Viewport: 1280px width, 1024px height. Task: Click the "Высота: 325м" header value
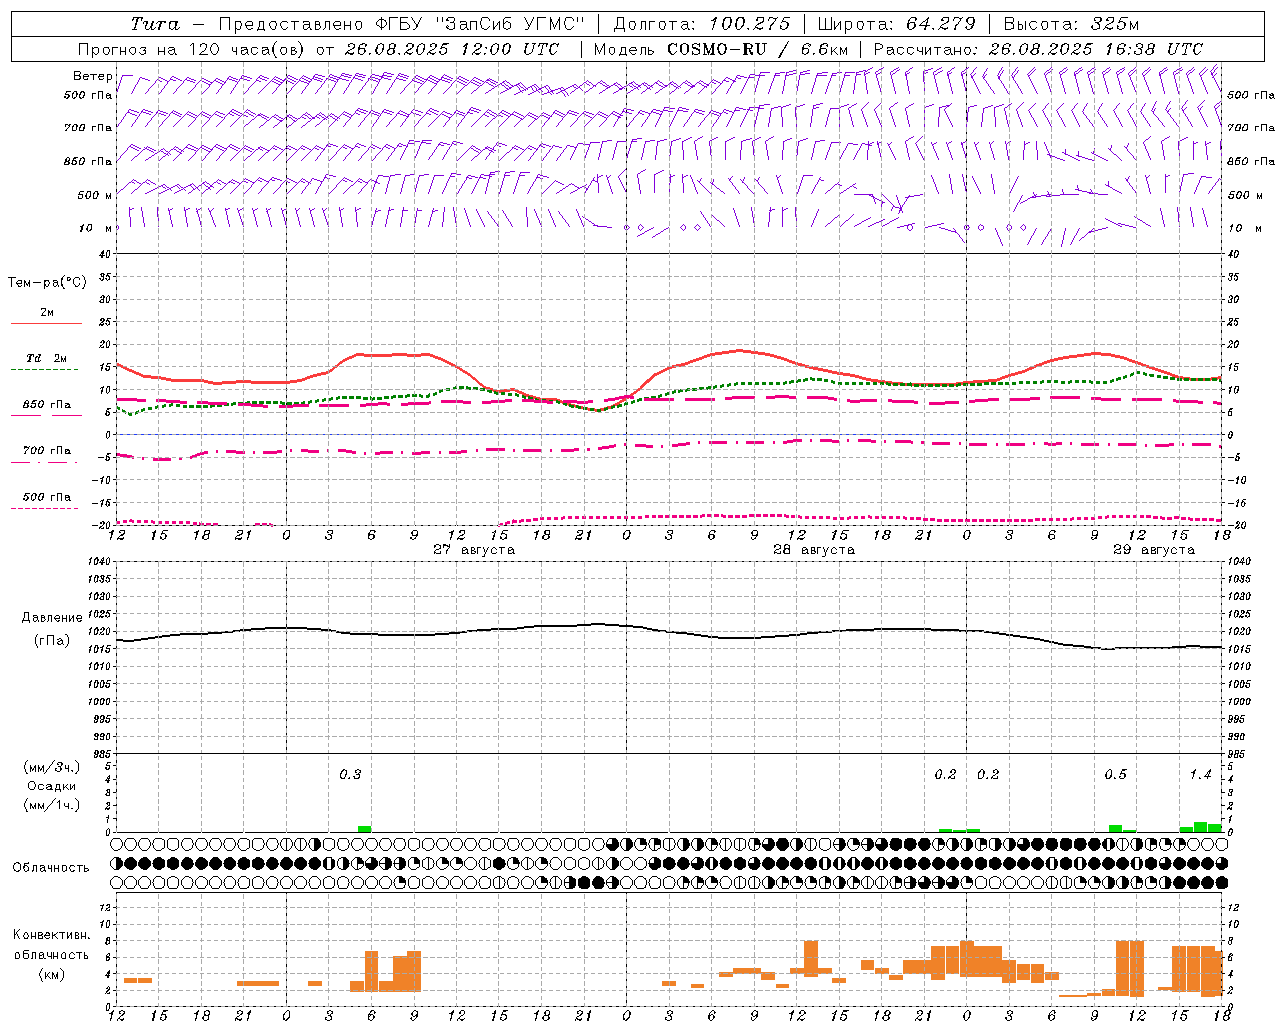click(1071, 24)
